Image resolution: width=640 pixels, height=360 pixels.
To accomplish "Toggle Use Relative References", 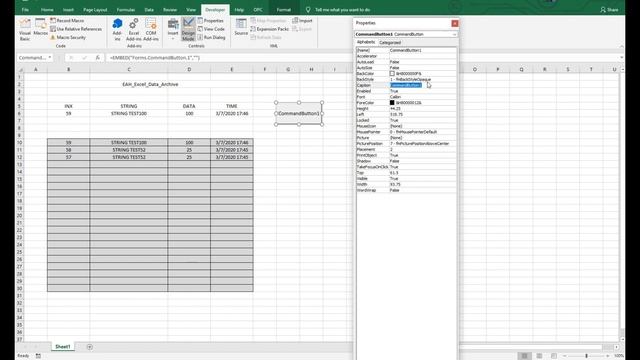I will click(76, 29).
